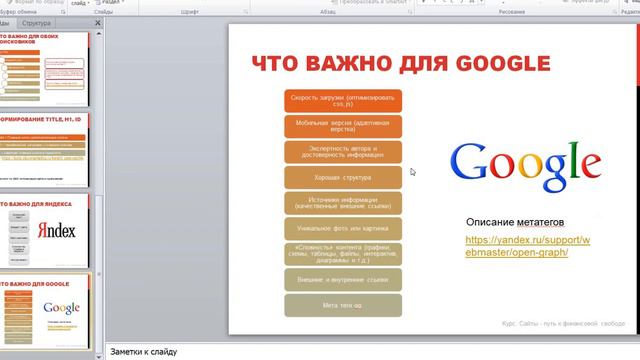
Task: Select the 'Формирование Title, H1' slide thumbnail
Action: point(43,150)
